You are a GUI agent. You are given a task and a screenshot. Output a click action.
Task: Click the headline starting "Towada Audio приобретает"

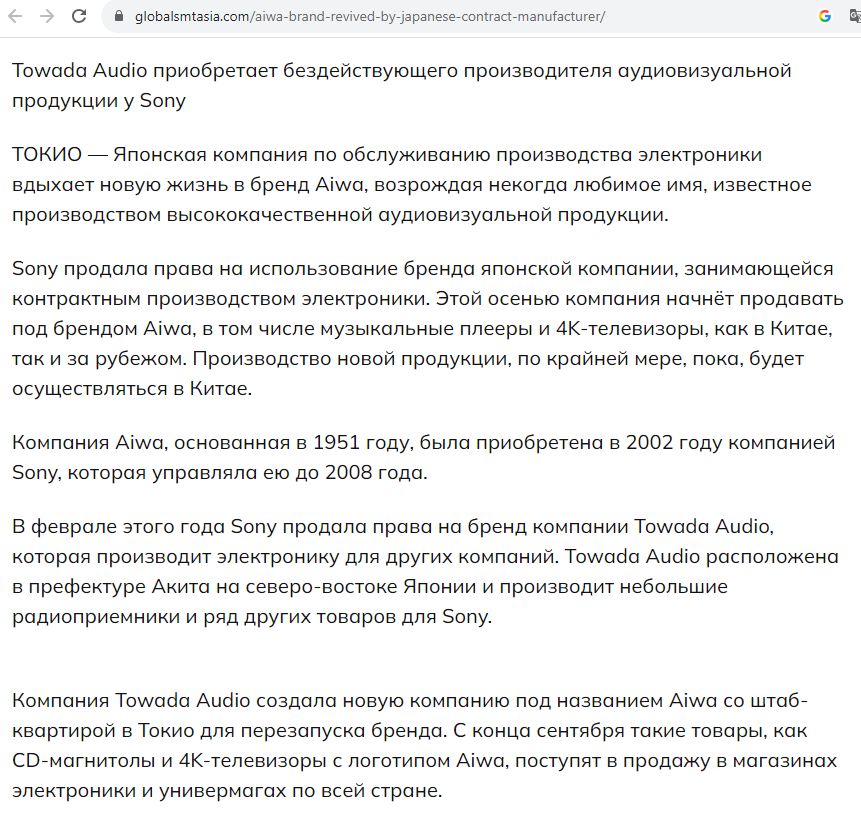401,86
